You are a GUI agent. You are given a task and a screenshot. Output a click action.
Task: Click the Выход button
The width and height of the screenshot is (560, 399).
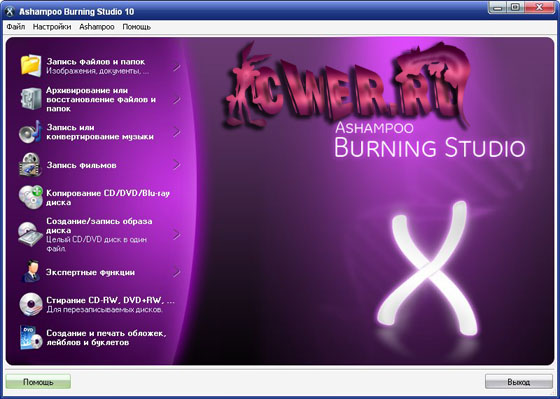tap(519, 381)
